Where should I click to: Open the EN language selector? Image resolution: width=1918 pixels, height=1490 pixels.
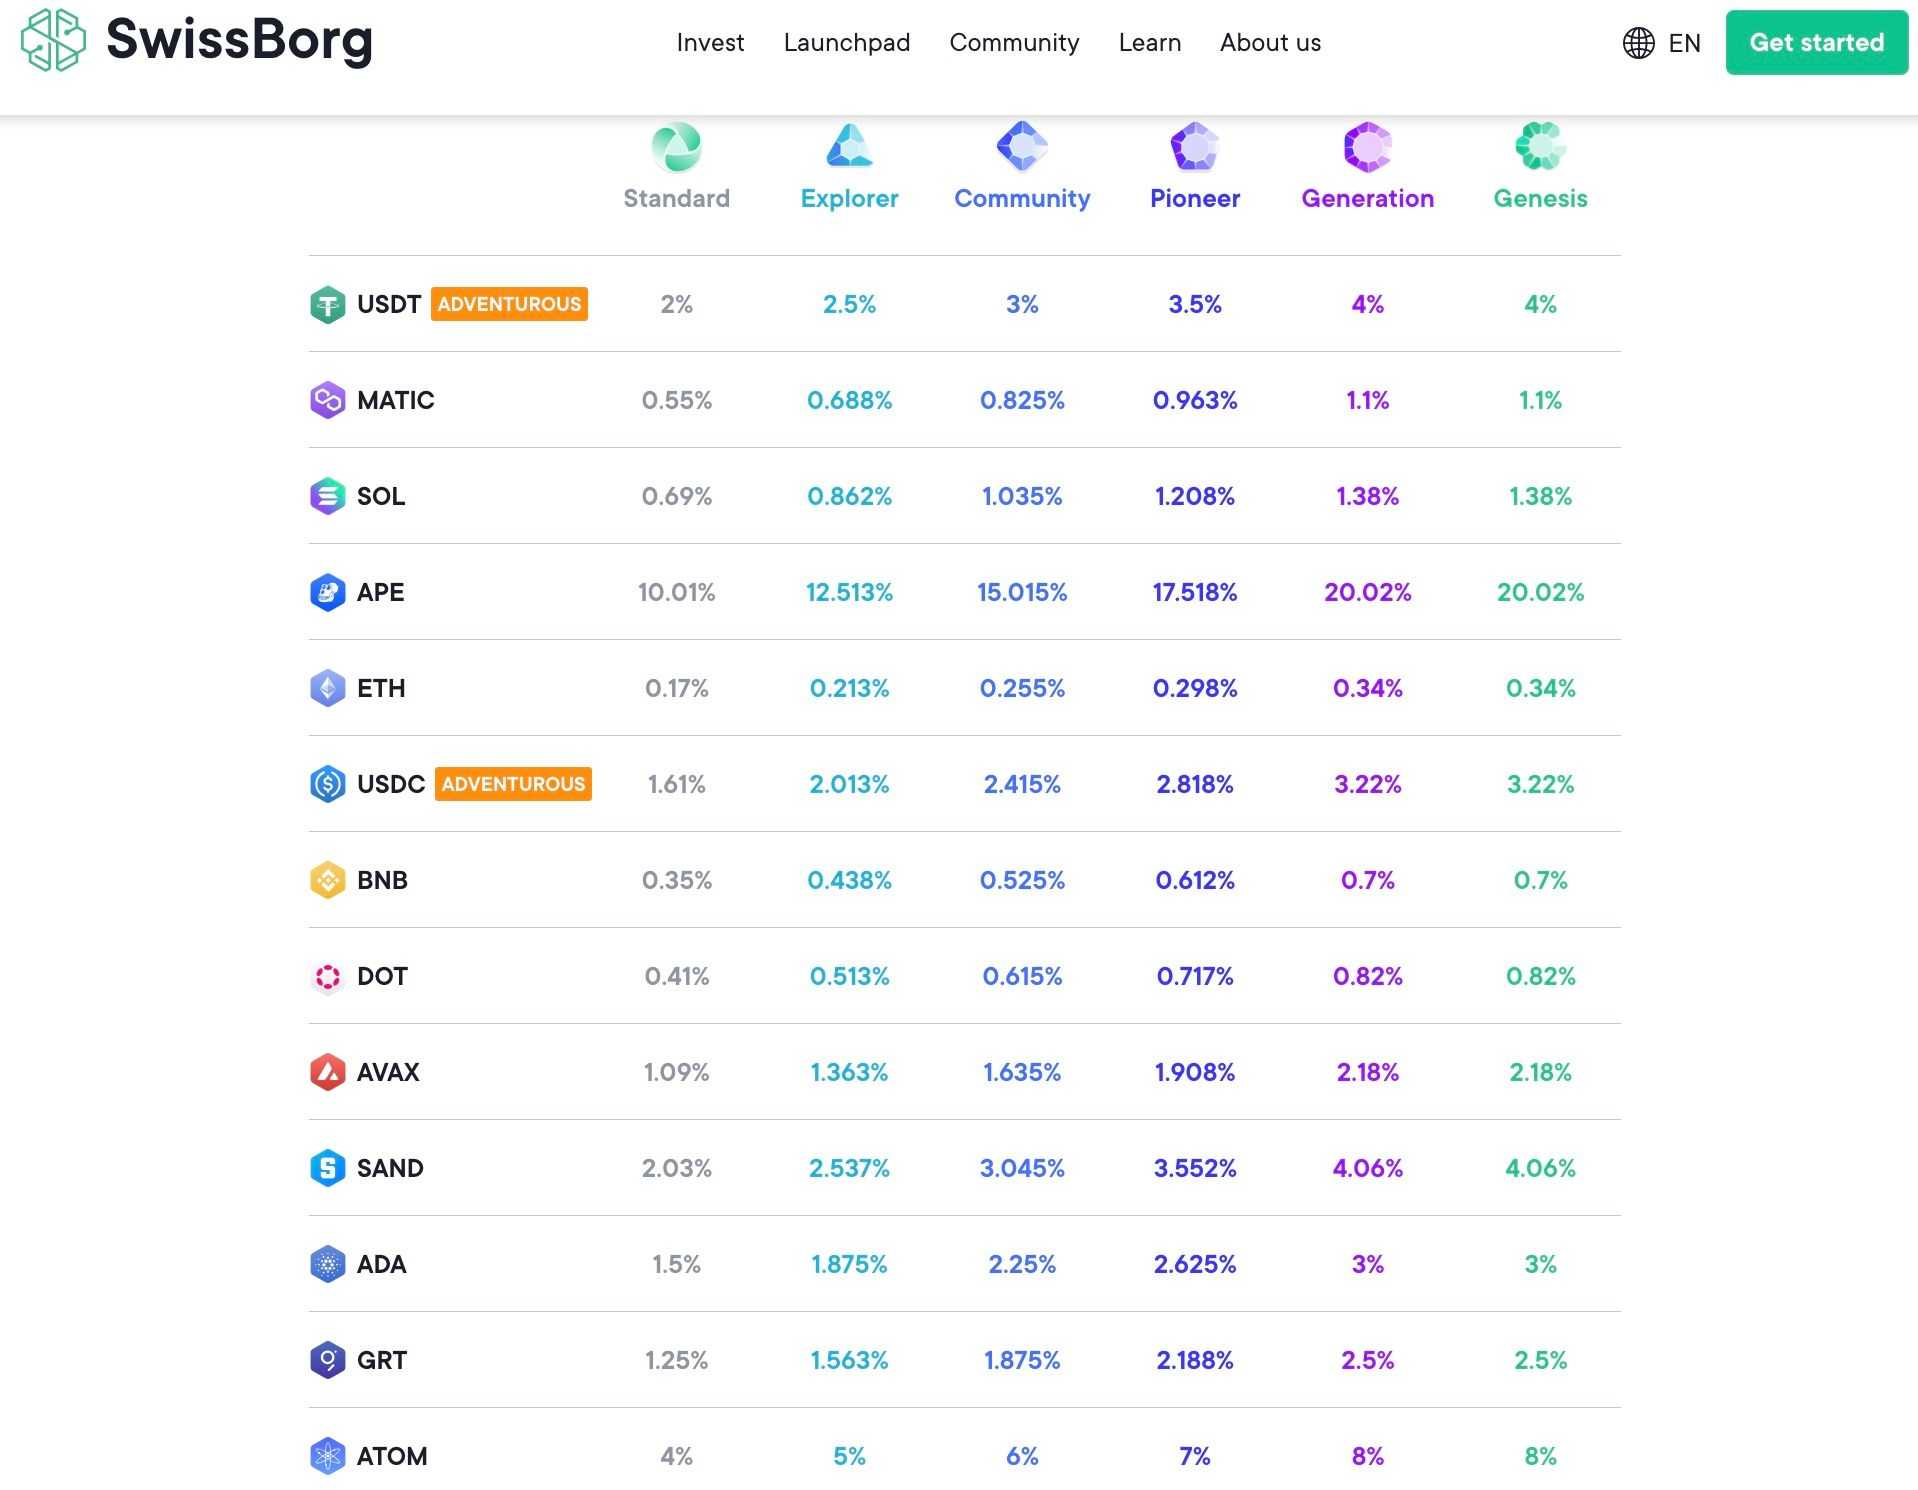pyautogui.click(x=1683, y=43)
